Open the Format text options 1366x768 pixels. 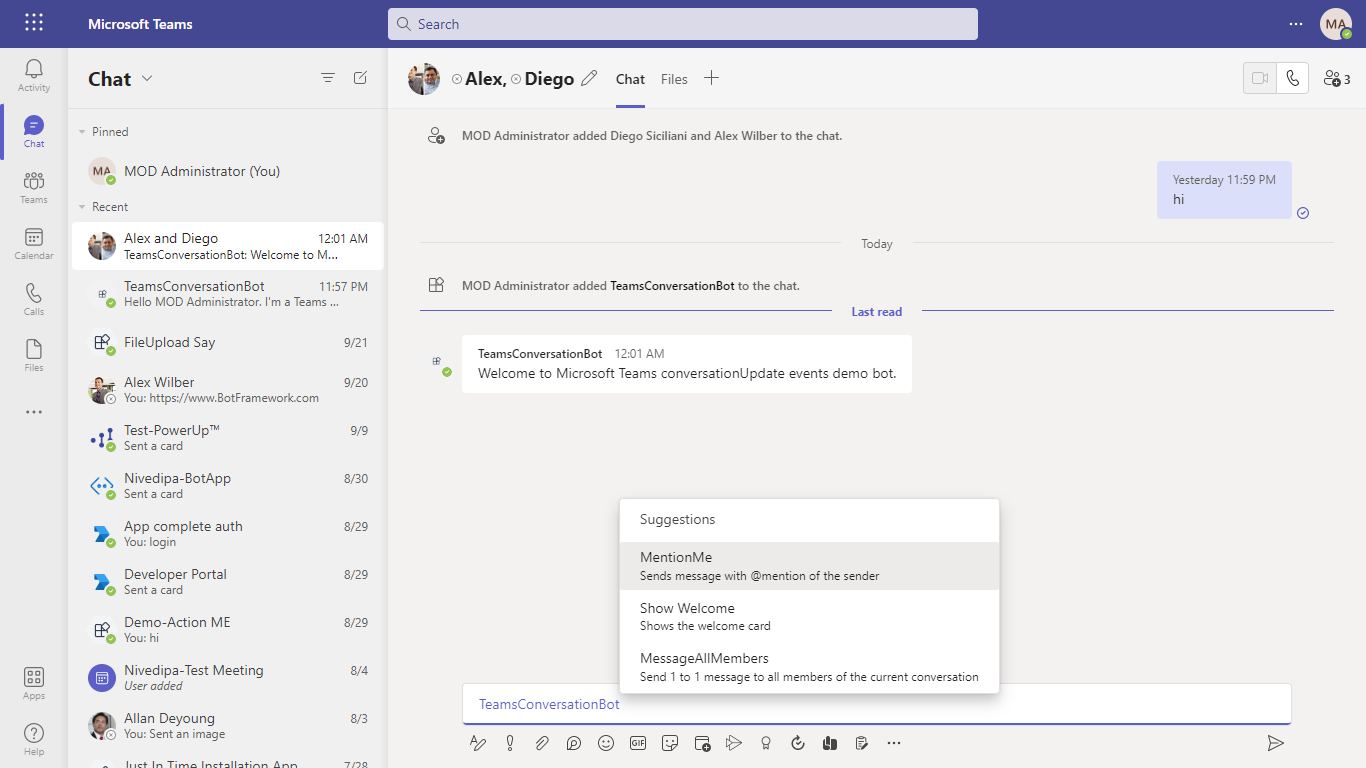point(478,743)
